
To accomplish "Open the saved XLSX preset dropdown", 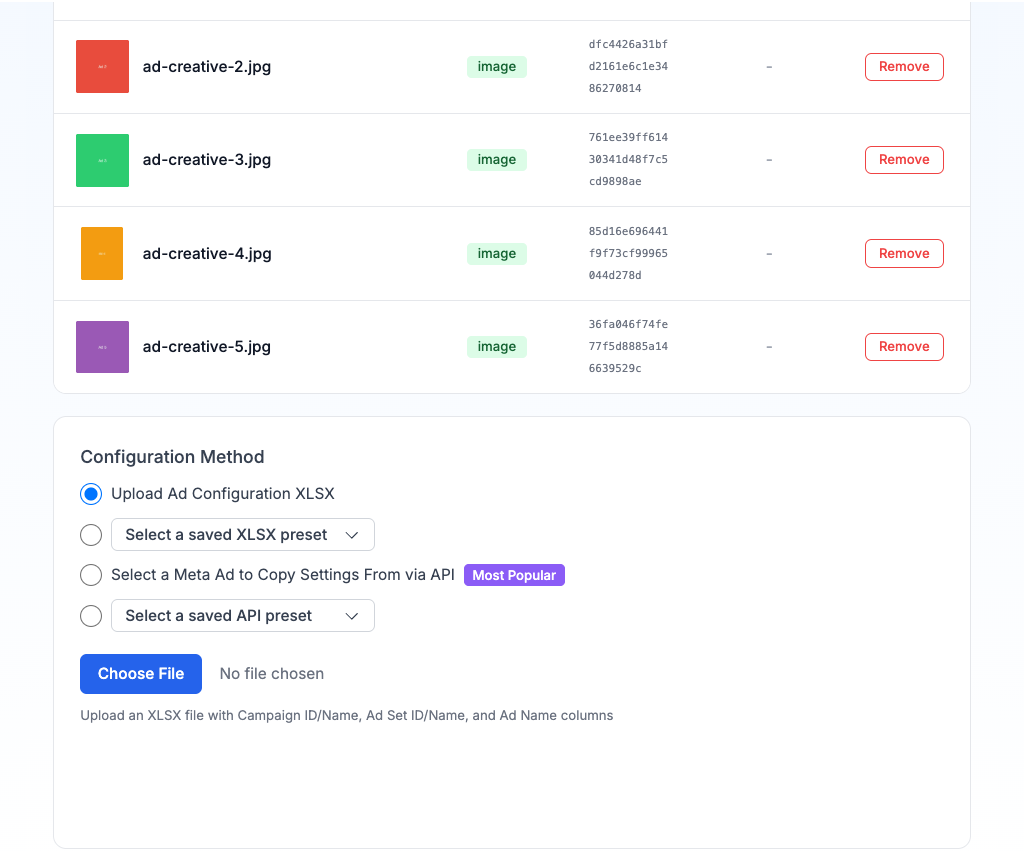I will [242, 535].
